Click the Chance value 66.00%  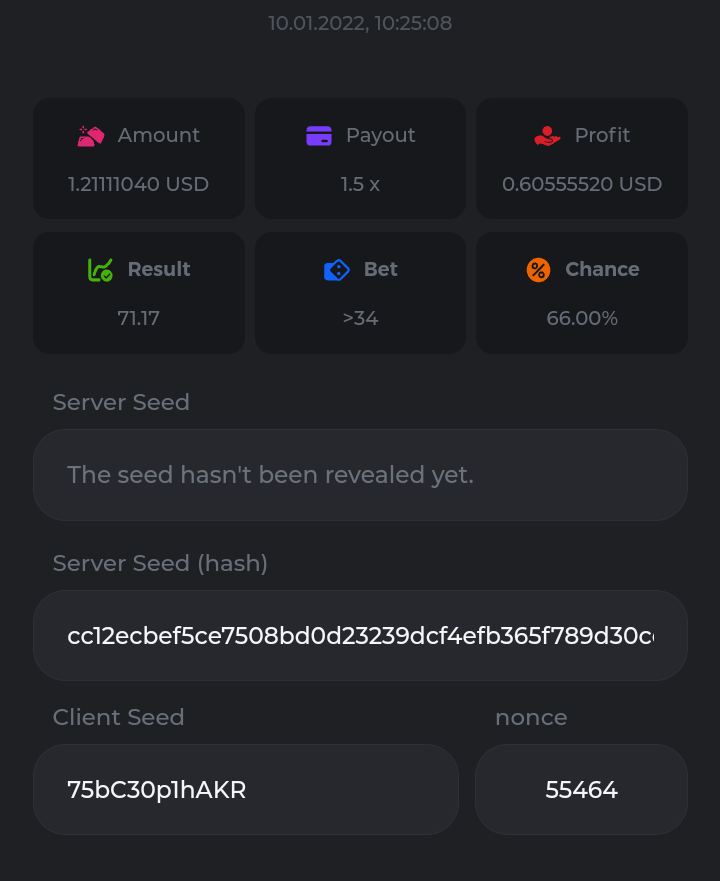click(582, 318)
